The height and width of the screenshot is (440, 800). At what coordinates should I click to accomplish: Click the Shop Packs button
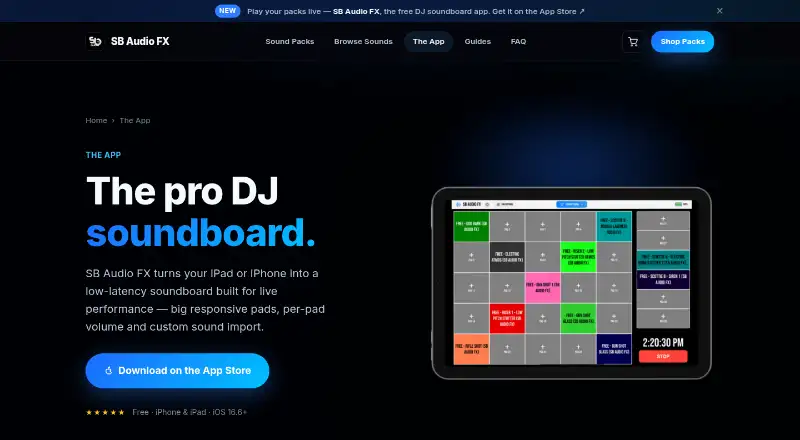682,41
